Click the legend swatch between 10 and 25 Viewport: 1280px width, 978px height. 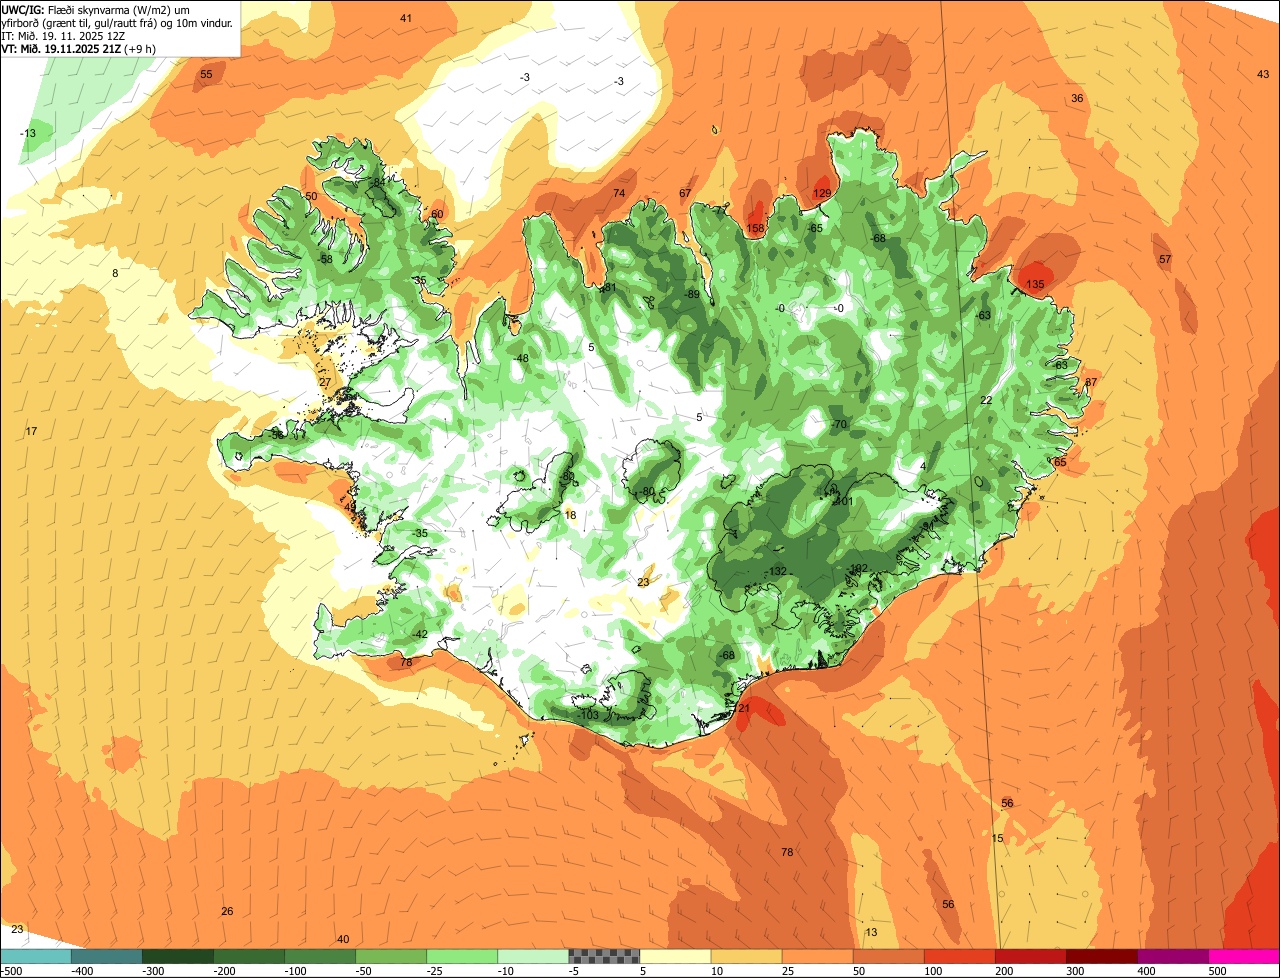pos(746,956)
